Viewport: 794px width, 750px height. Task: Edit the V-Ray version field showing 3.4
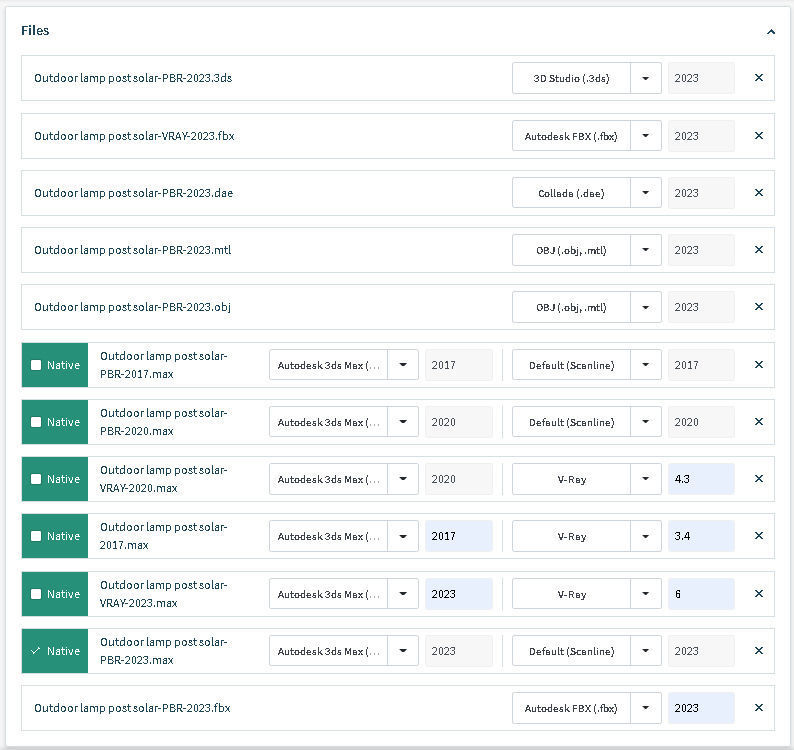coord(701,536)
